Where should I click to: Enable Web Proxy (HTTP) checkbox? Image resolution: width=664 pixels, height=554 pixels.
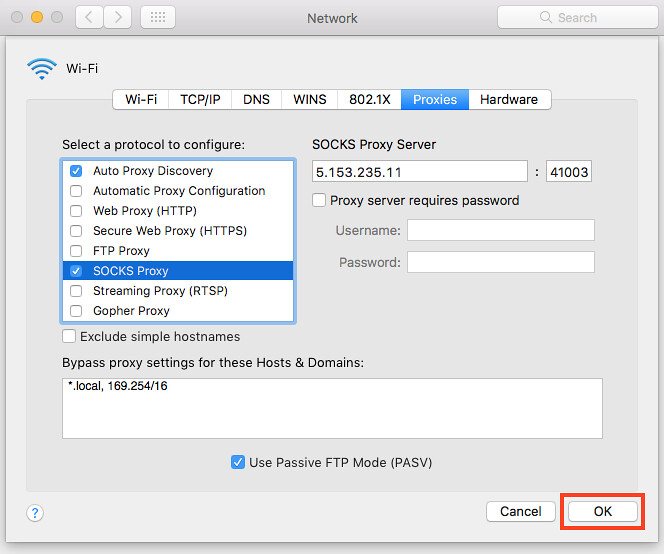point(76,211)
